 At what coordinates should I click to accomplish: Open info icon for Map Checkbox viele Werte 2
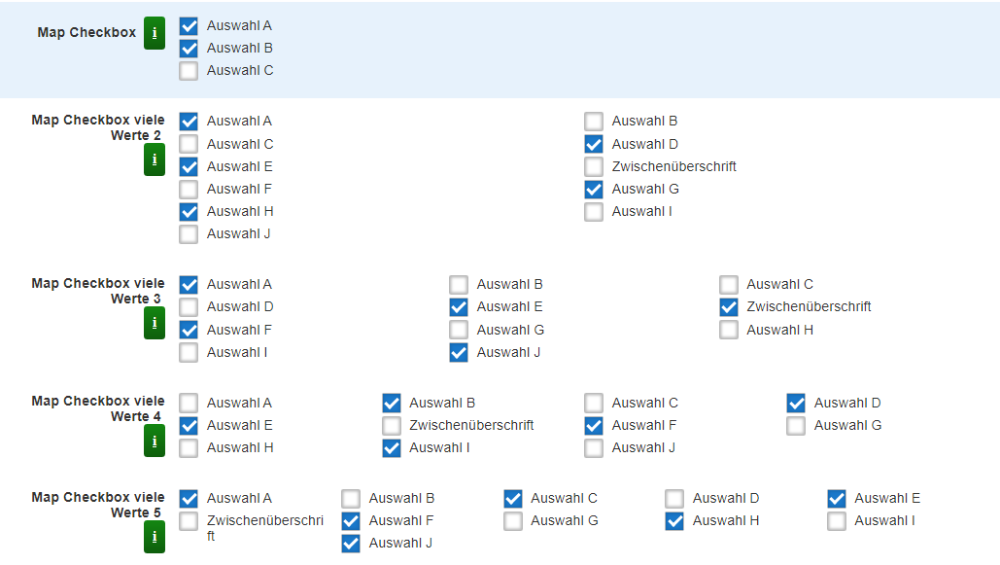pos(154,160)
